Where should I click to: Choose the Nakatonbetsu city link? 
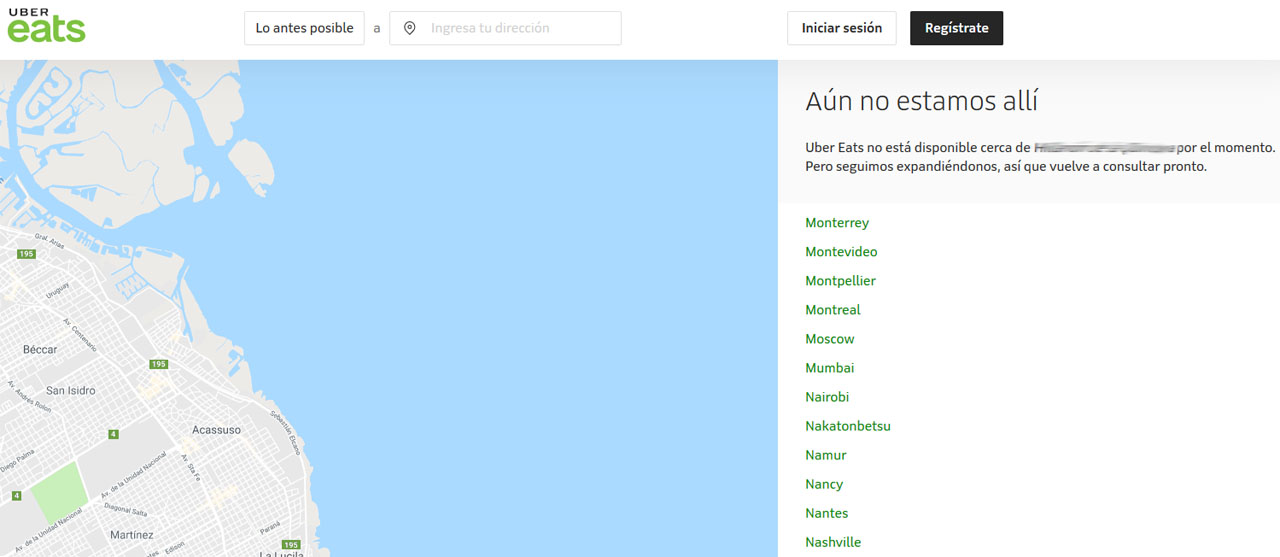pos(848,426)
